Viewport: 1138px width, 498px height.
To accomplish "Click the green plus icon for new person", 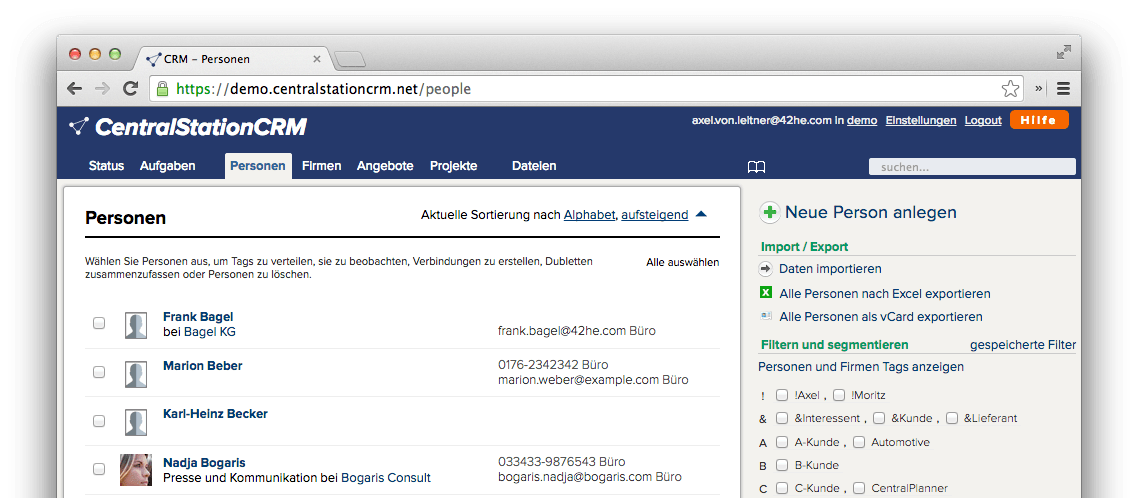I will coord(770,212).
